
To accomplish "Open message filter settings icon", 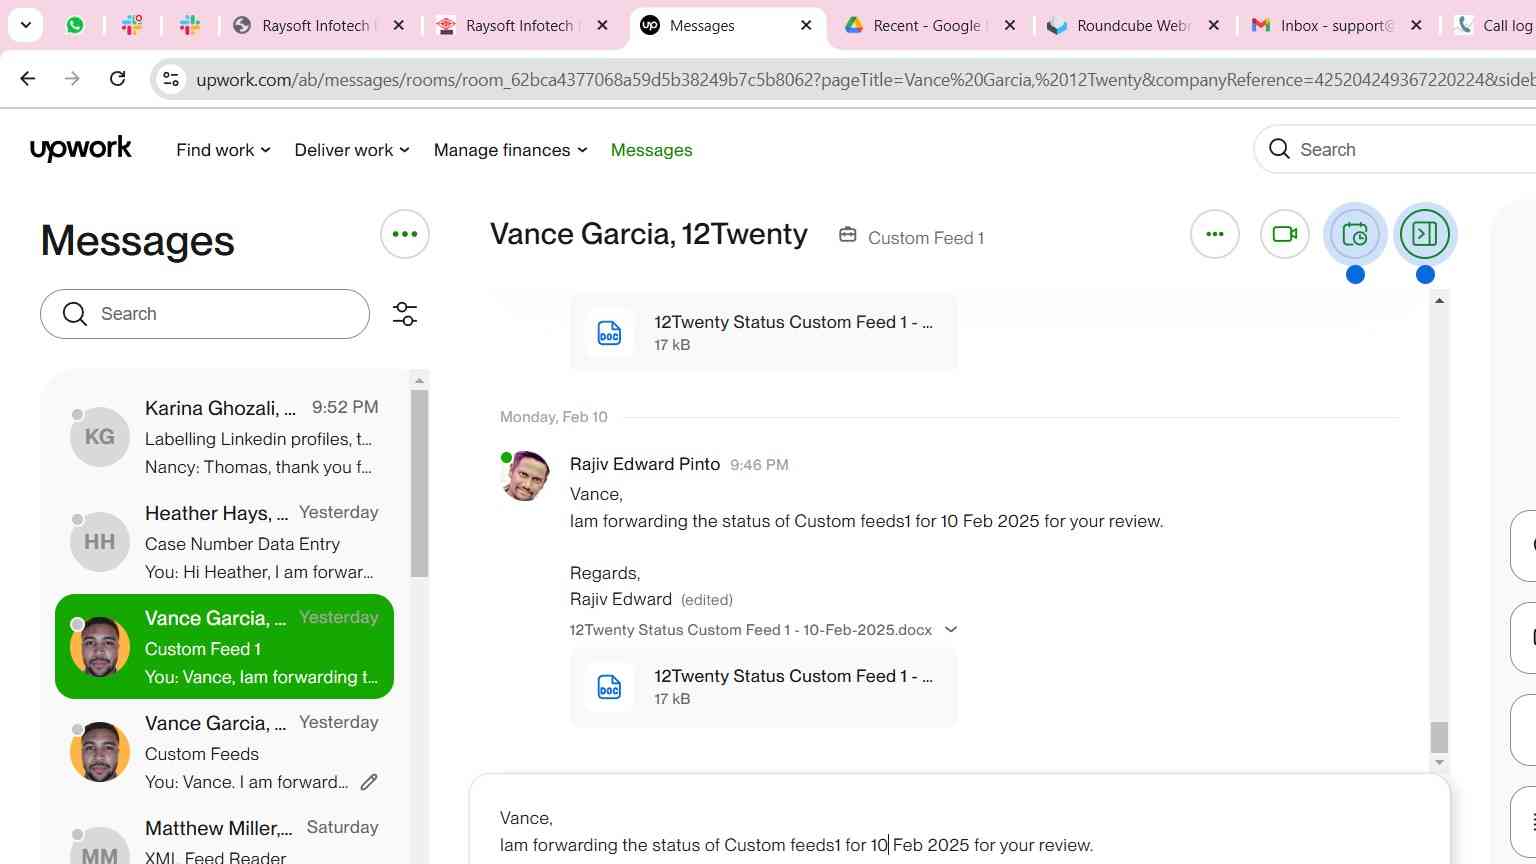I will point(405,314).
